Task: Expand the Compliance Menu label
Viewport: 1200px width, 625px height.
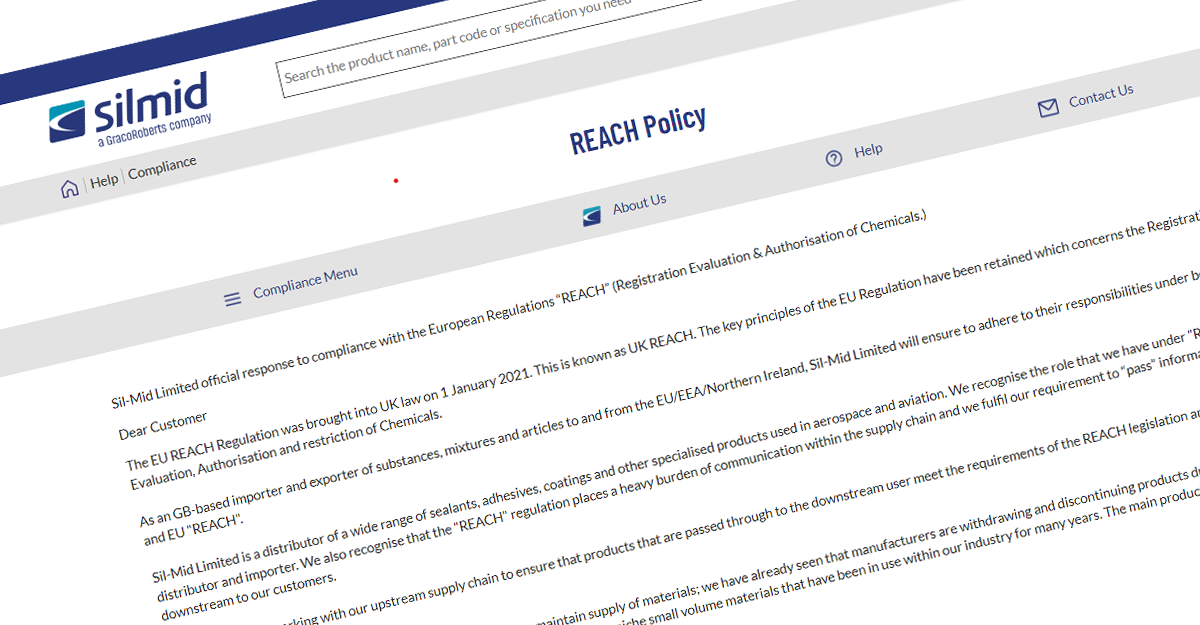Action: click(305, 282)
